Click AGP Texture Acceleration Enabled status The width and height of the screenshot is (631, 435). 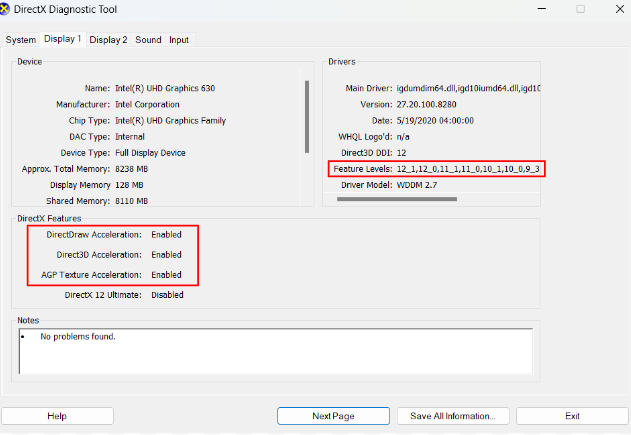click(166, 275)
